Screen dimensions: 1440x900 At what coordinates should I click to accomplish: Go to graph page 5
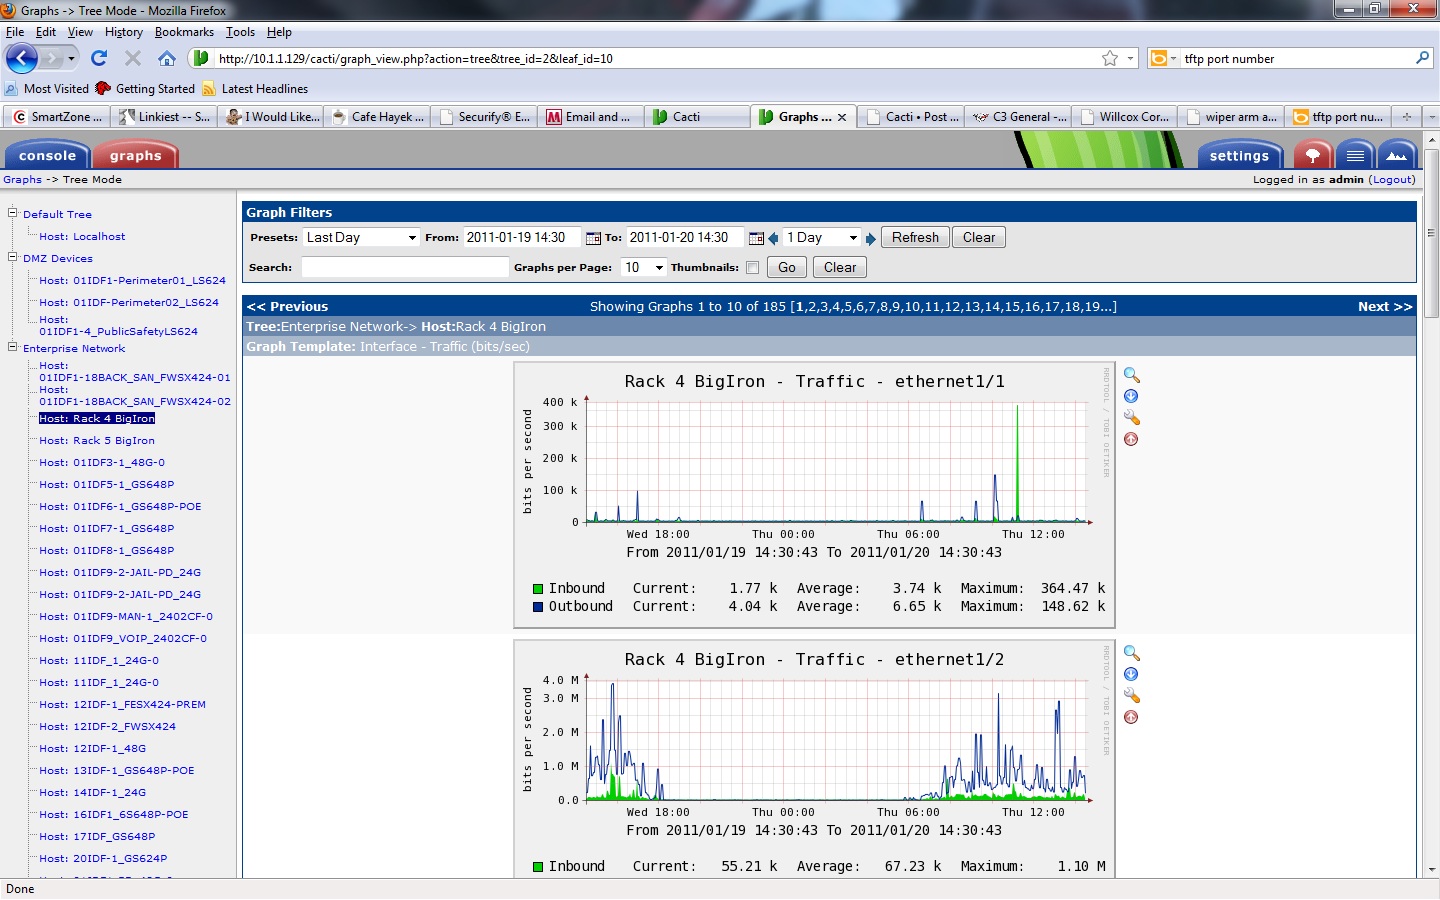click(x=846, y=307)
